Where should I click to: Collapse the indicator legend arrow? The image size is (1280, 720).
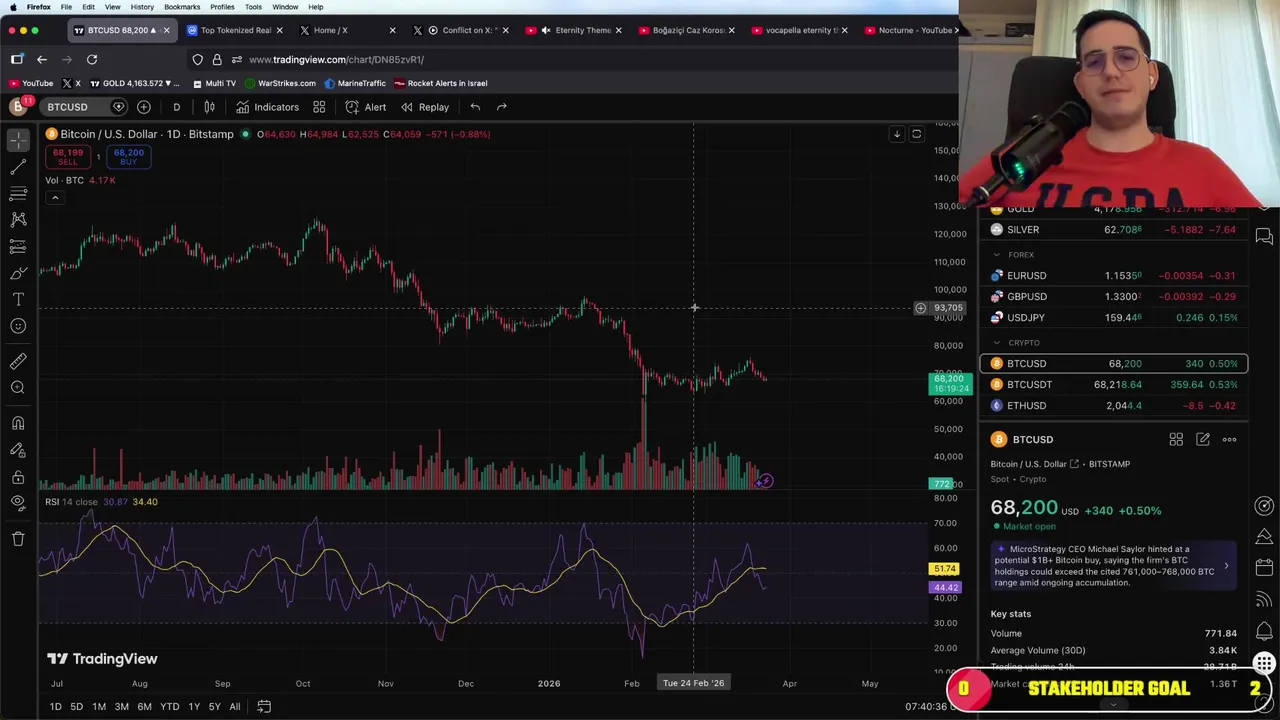(55, 198)
